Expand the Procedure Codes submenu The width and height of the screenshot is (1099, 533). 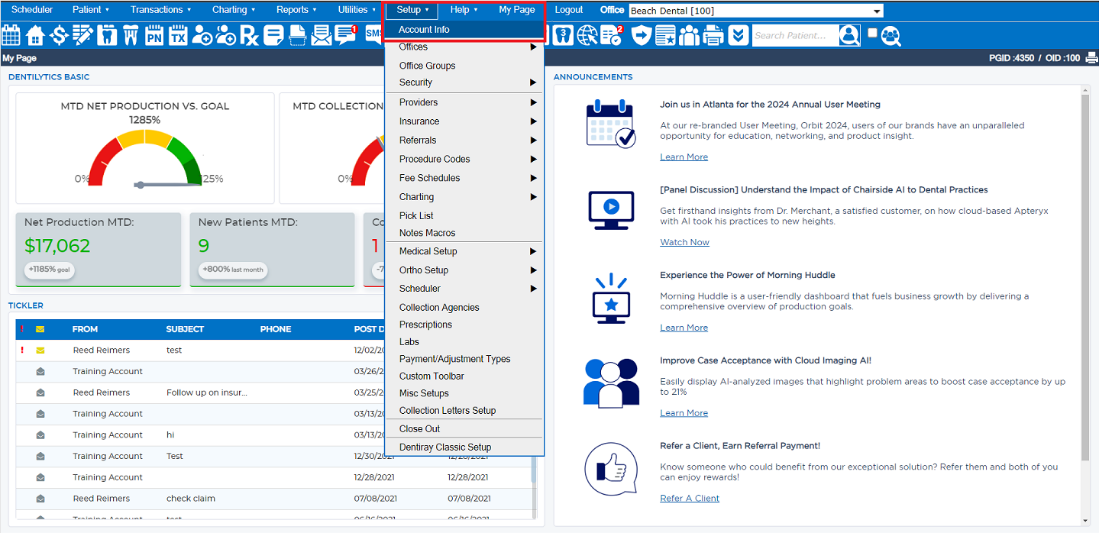pos(464,159)
